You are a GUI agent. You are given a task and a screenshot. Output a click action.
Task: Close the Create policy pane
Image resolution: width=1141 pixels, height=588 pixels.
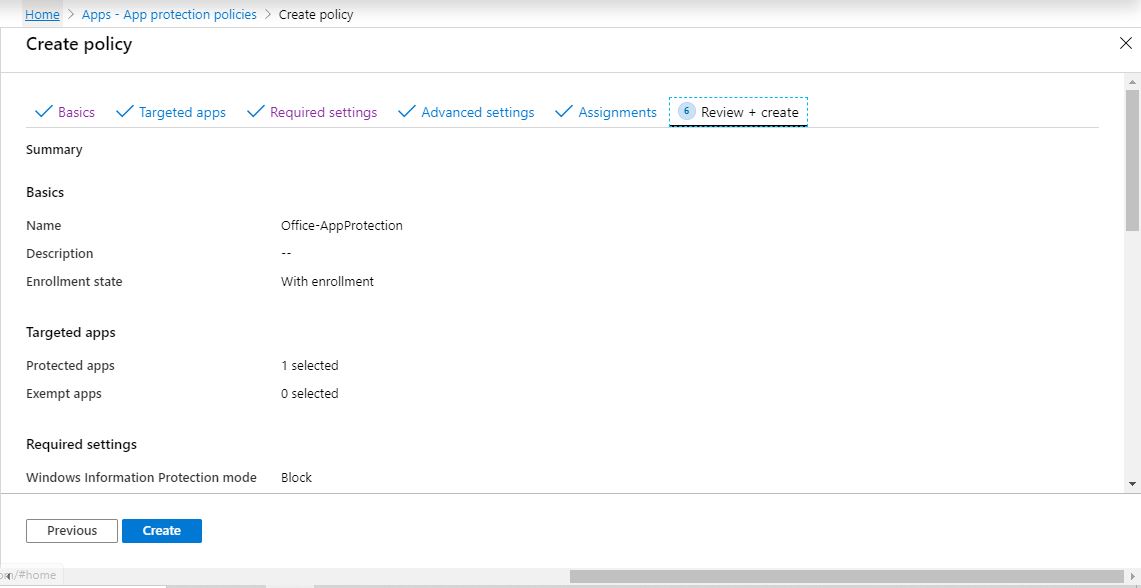(1126, 43)
